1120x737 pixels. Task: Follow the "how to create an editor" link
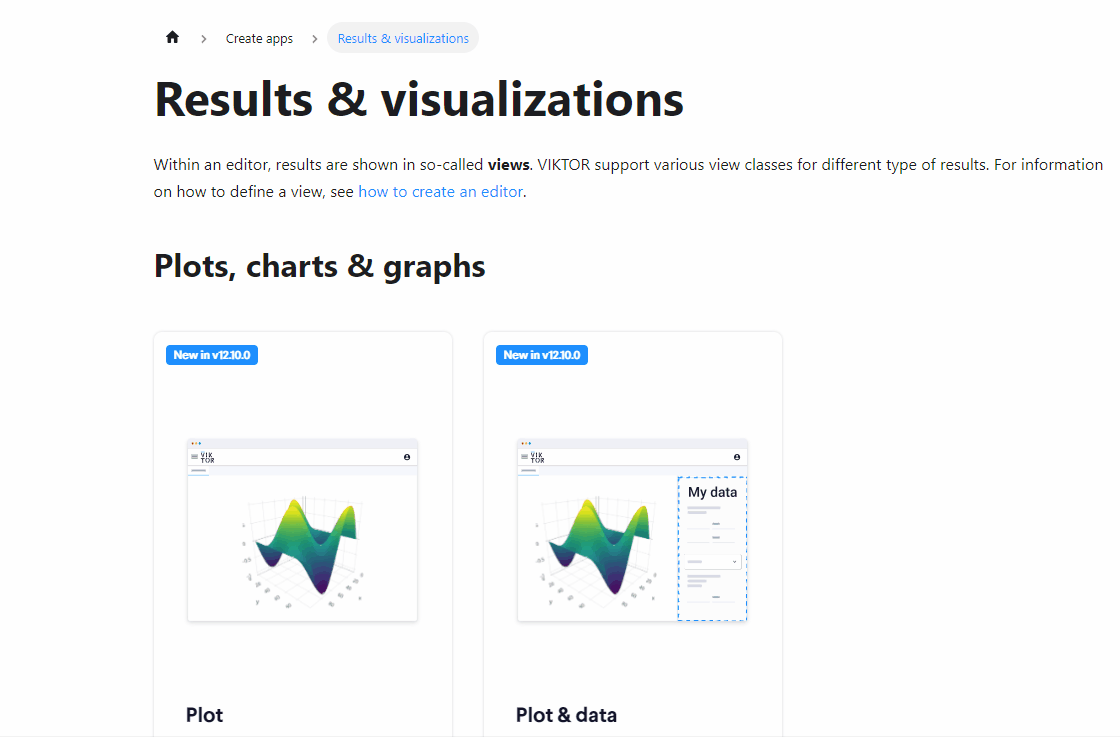[440, 192]
